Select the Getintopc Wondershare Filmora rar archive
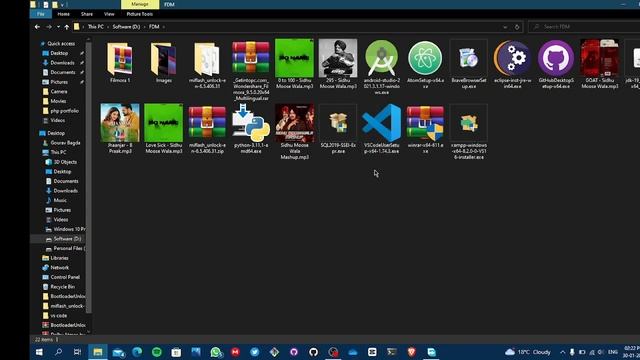 [251, 70]
